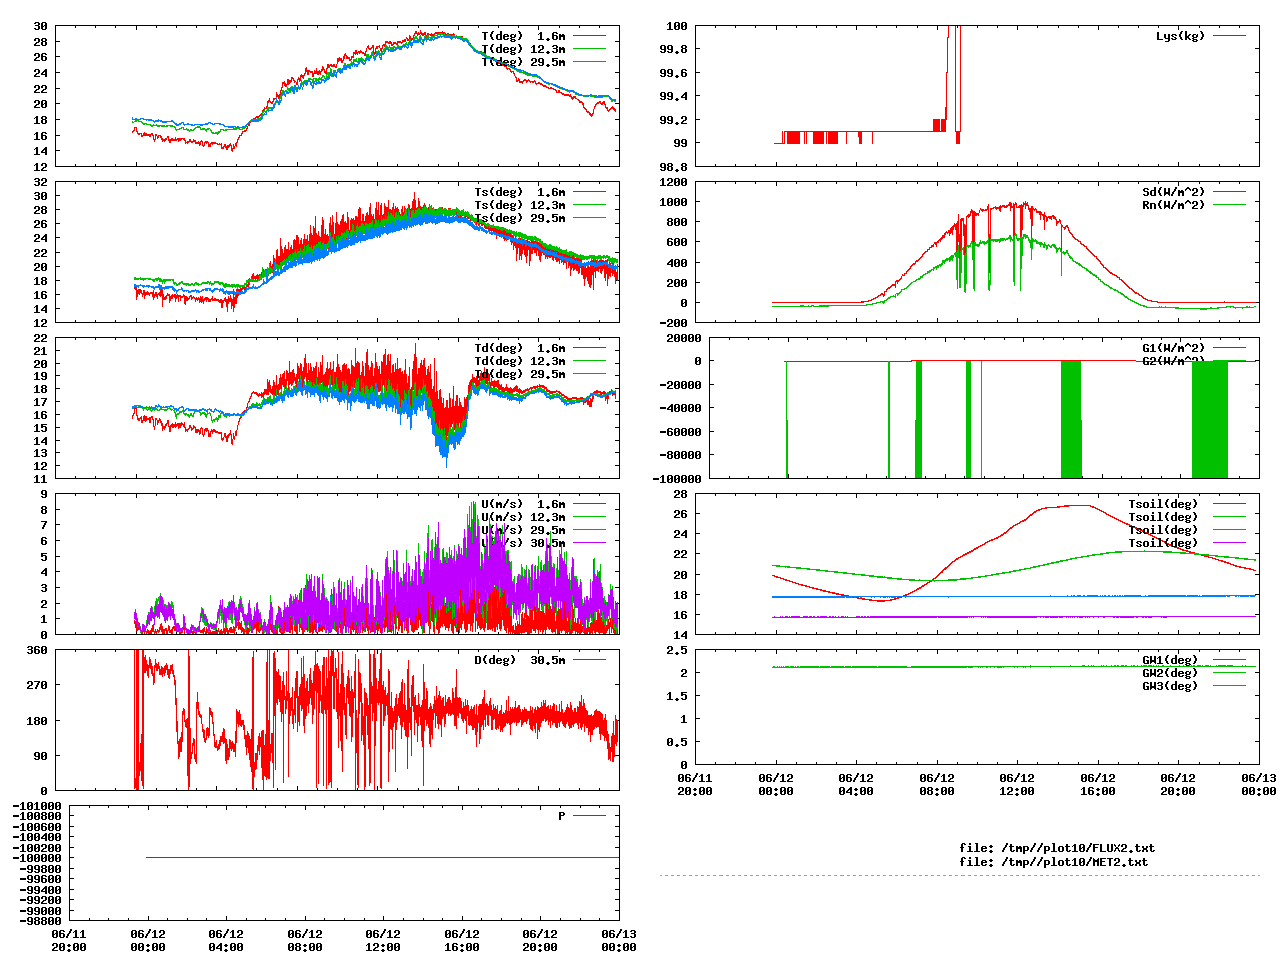The image size is (1280, 960).
Task: Select the file path /tmp//plot10/MET2.txt
Action: pos(1075,861)
